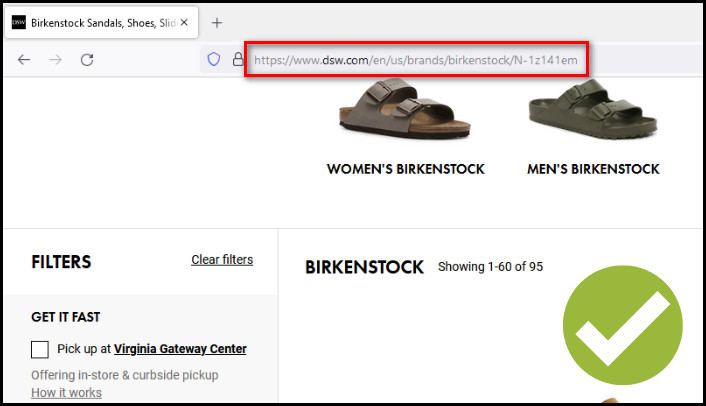Check the Pick up at store checkbox

tap(40, 349)
